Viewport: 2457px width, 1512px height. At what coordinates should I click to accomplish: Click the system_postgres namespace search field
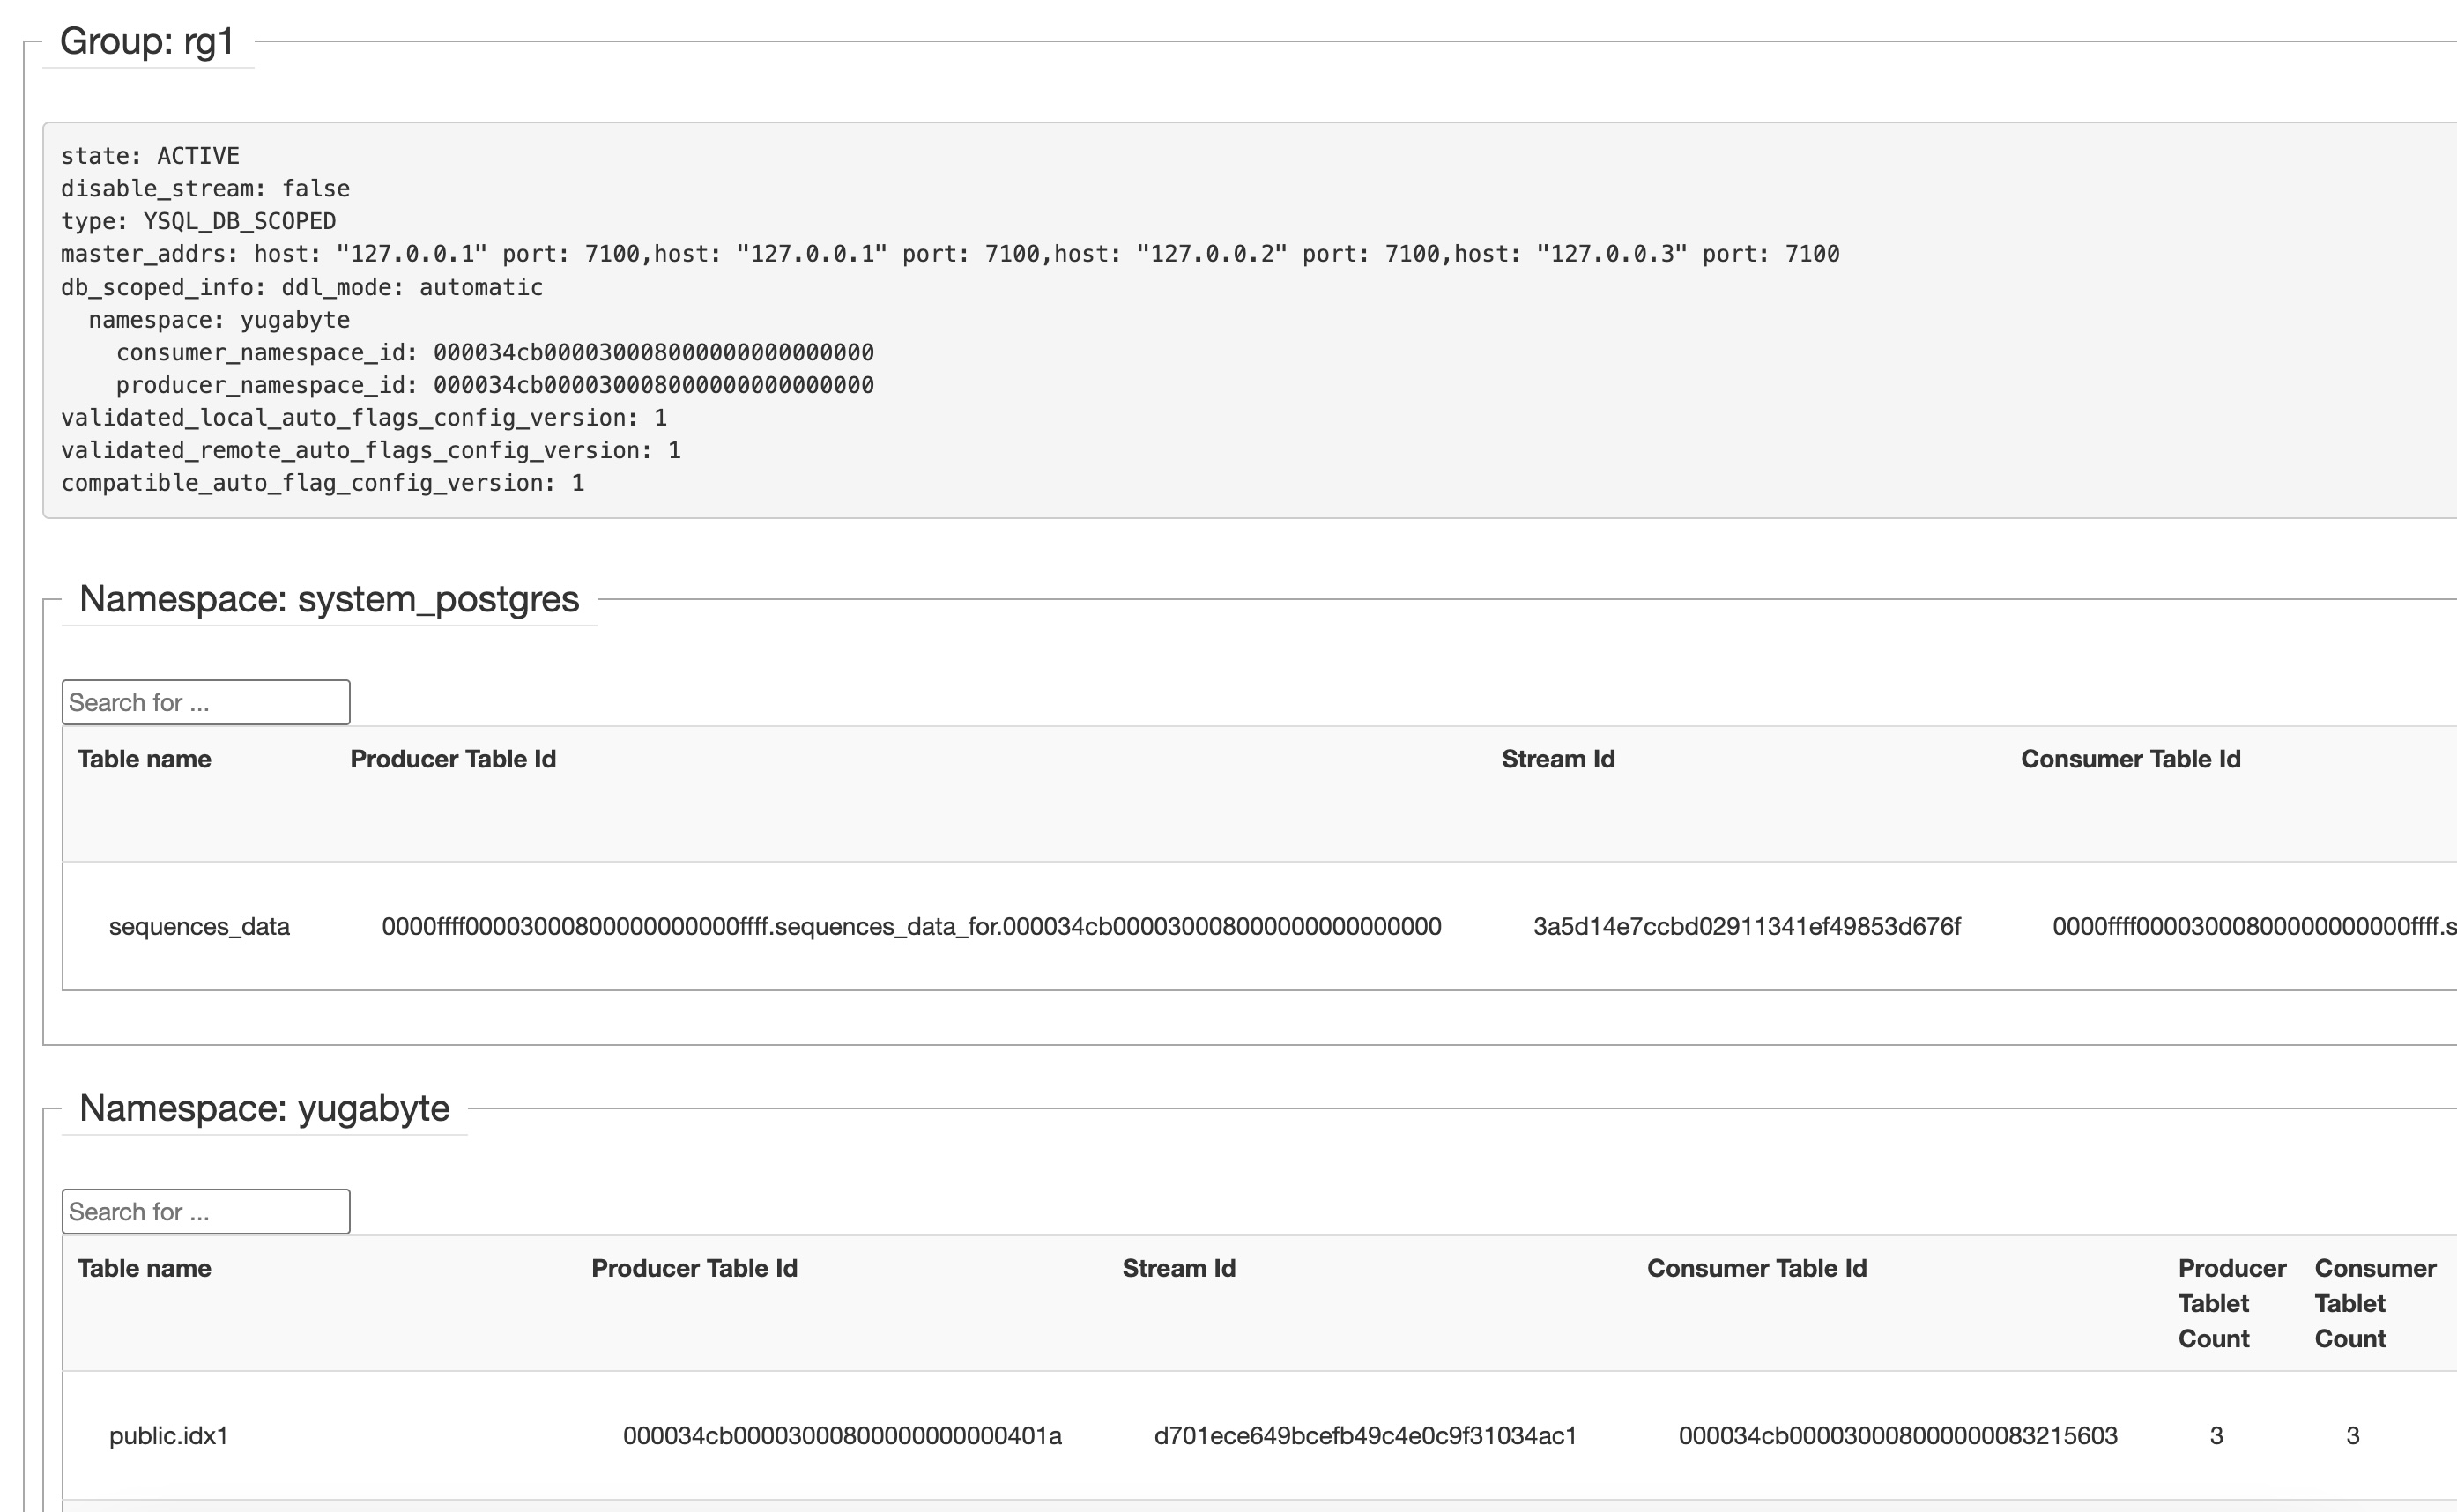pos(205,702)
